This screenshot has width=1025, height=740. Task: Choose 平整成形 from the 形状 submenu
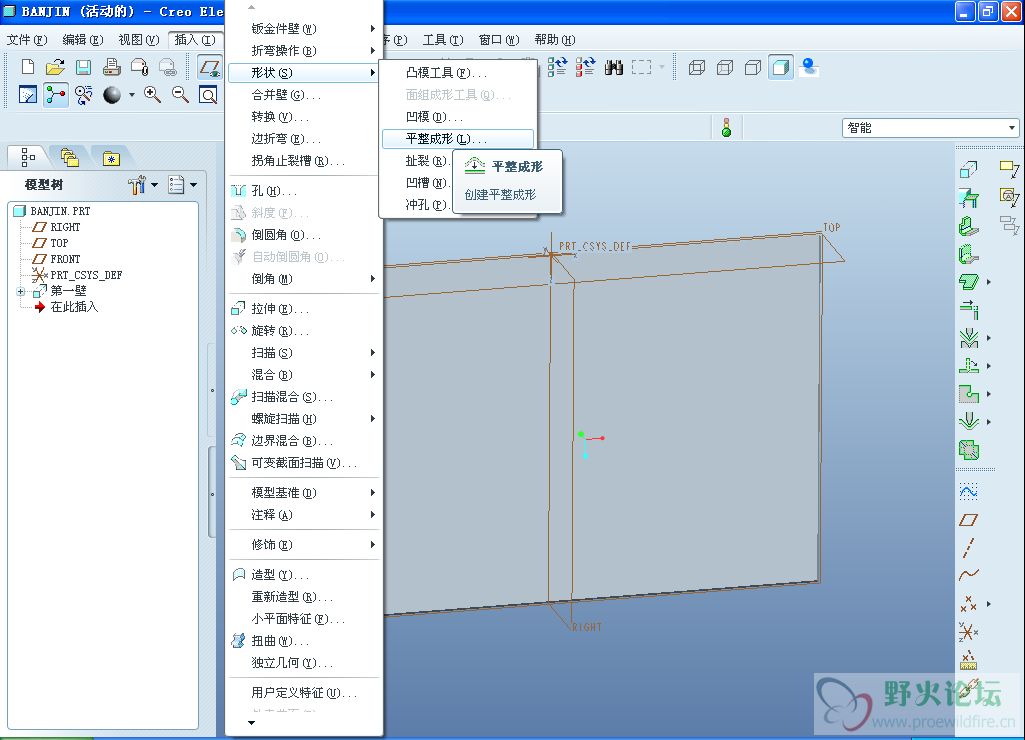[x=458, y=139]
